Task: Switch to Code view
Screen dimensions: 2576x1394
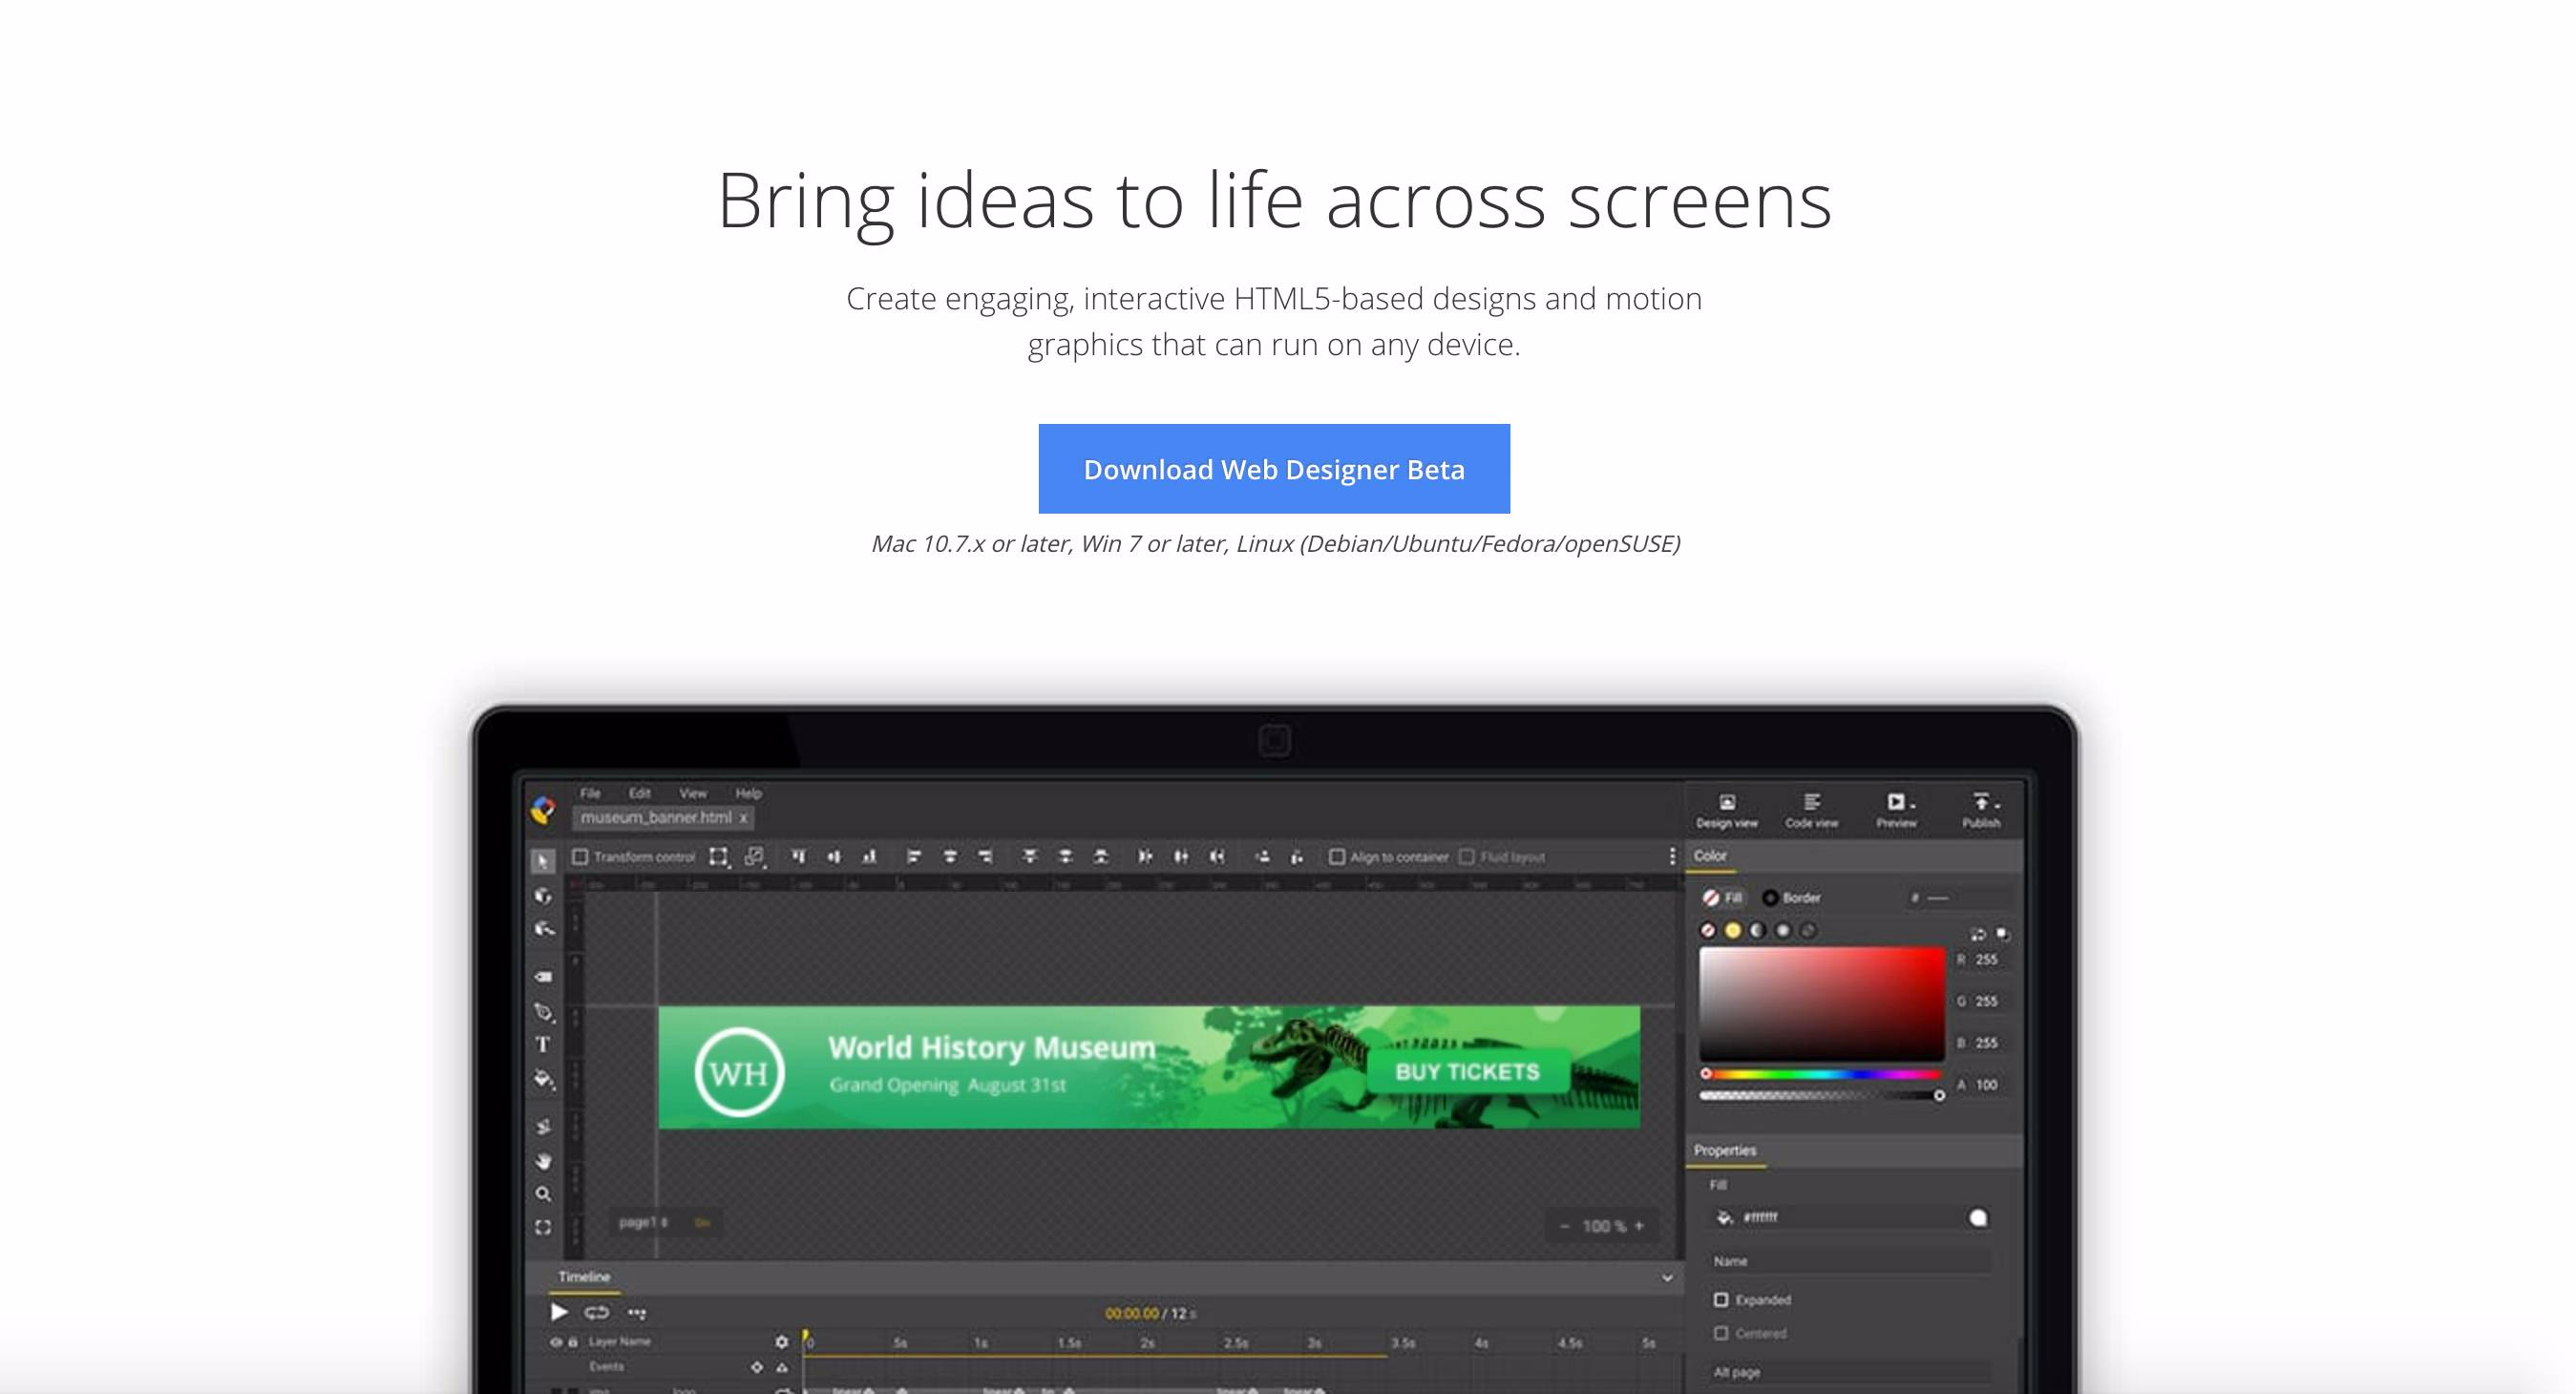Action: click(1811, 810)
